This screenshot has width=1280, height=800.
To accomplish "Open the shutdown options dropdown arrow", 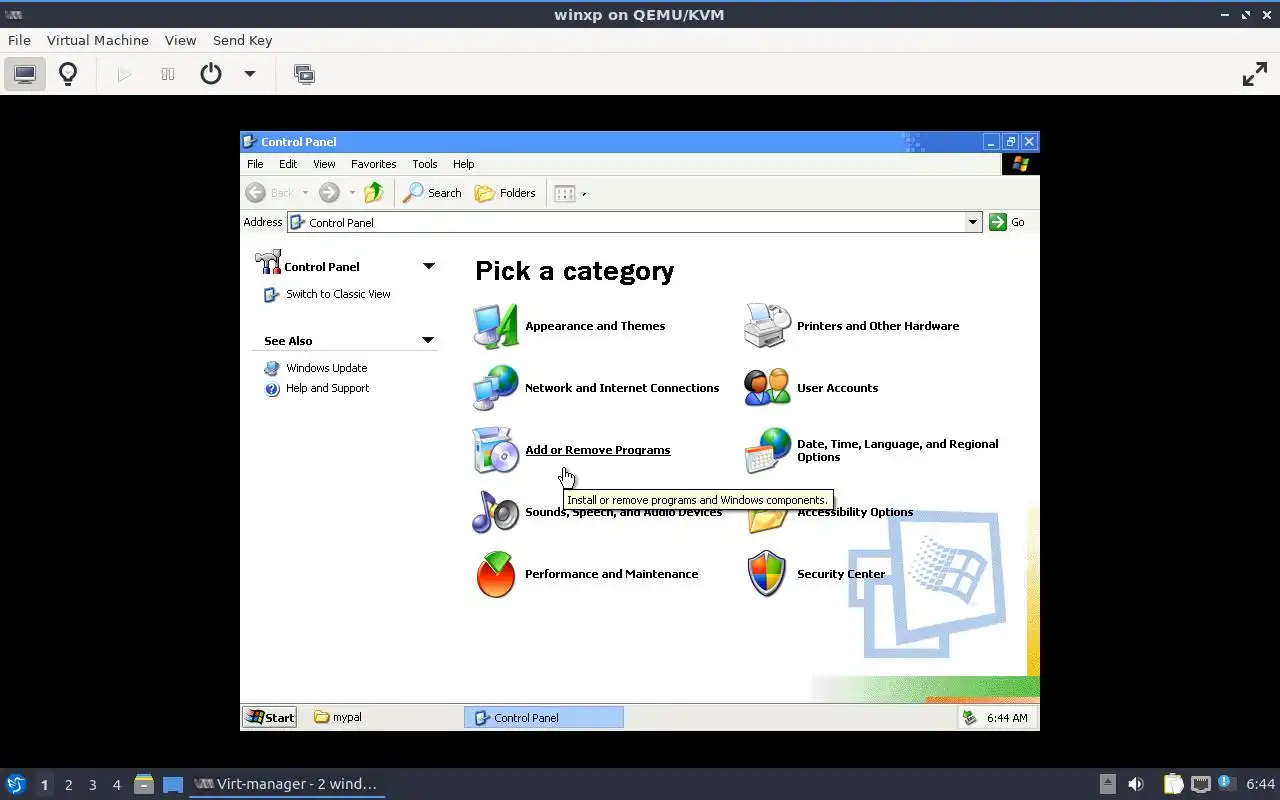I will [x=250, y=74].
